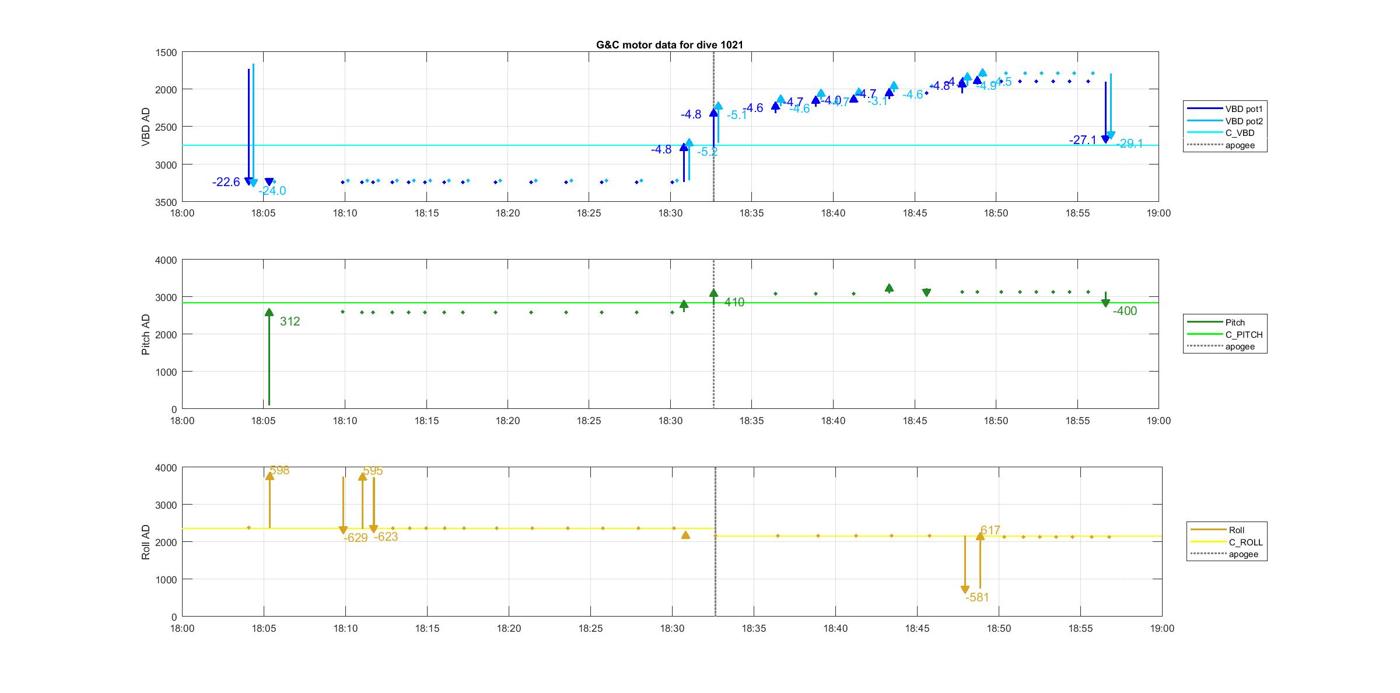The image size is (1400, 693).
Task: Click the '4000' y-tick in Roll plot
Action: pyautogui.click(x=166, y=468)
